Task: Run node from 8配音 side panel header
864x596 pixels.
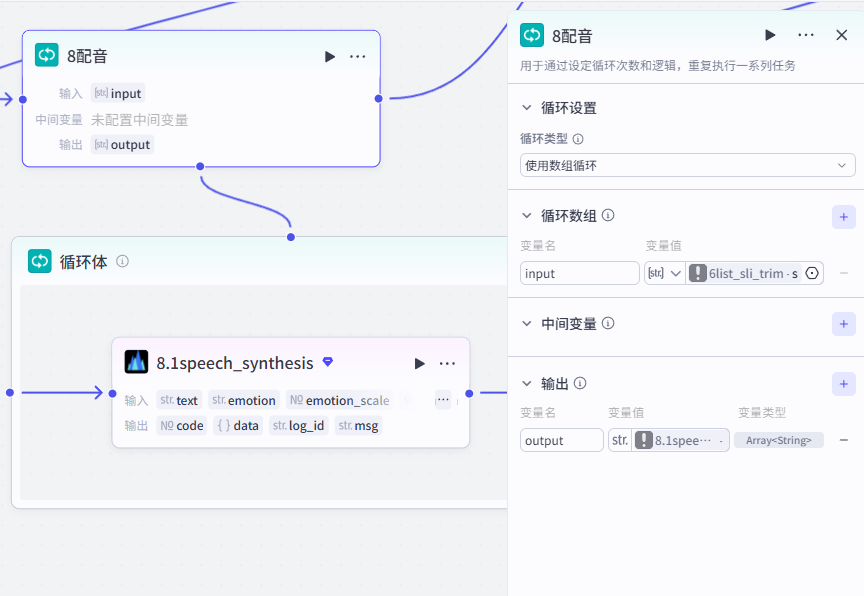Action: (770, 35)
